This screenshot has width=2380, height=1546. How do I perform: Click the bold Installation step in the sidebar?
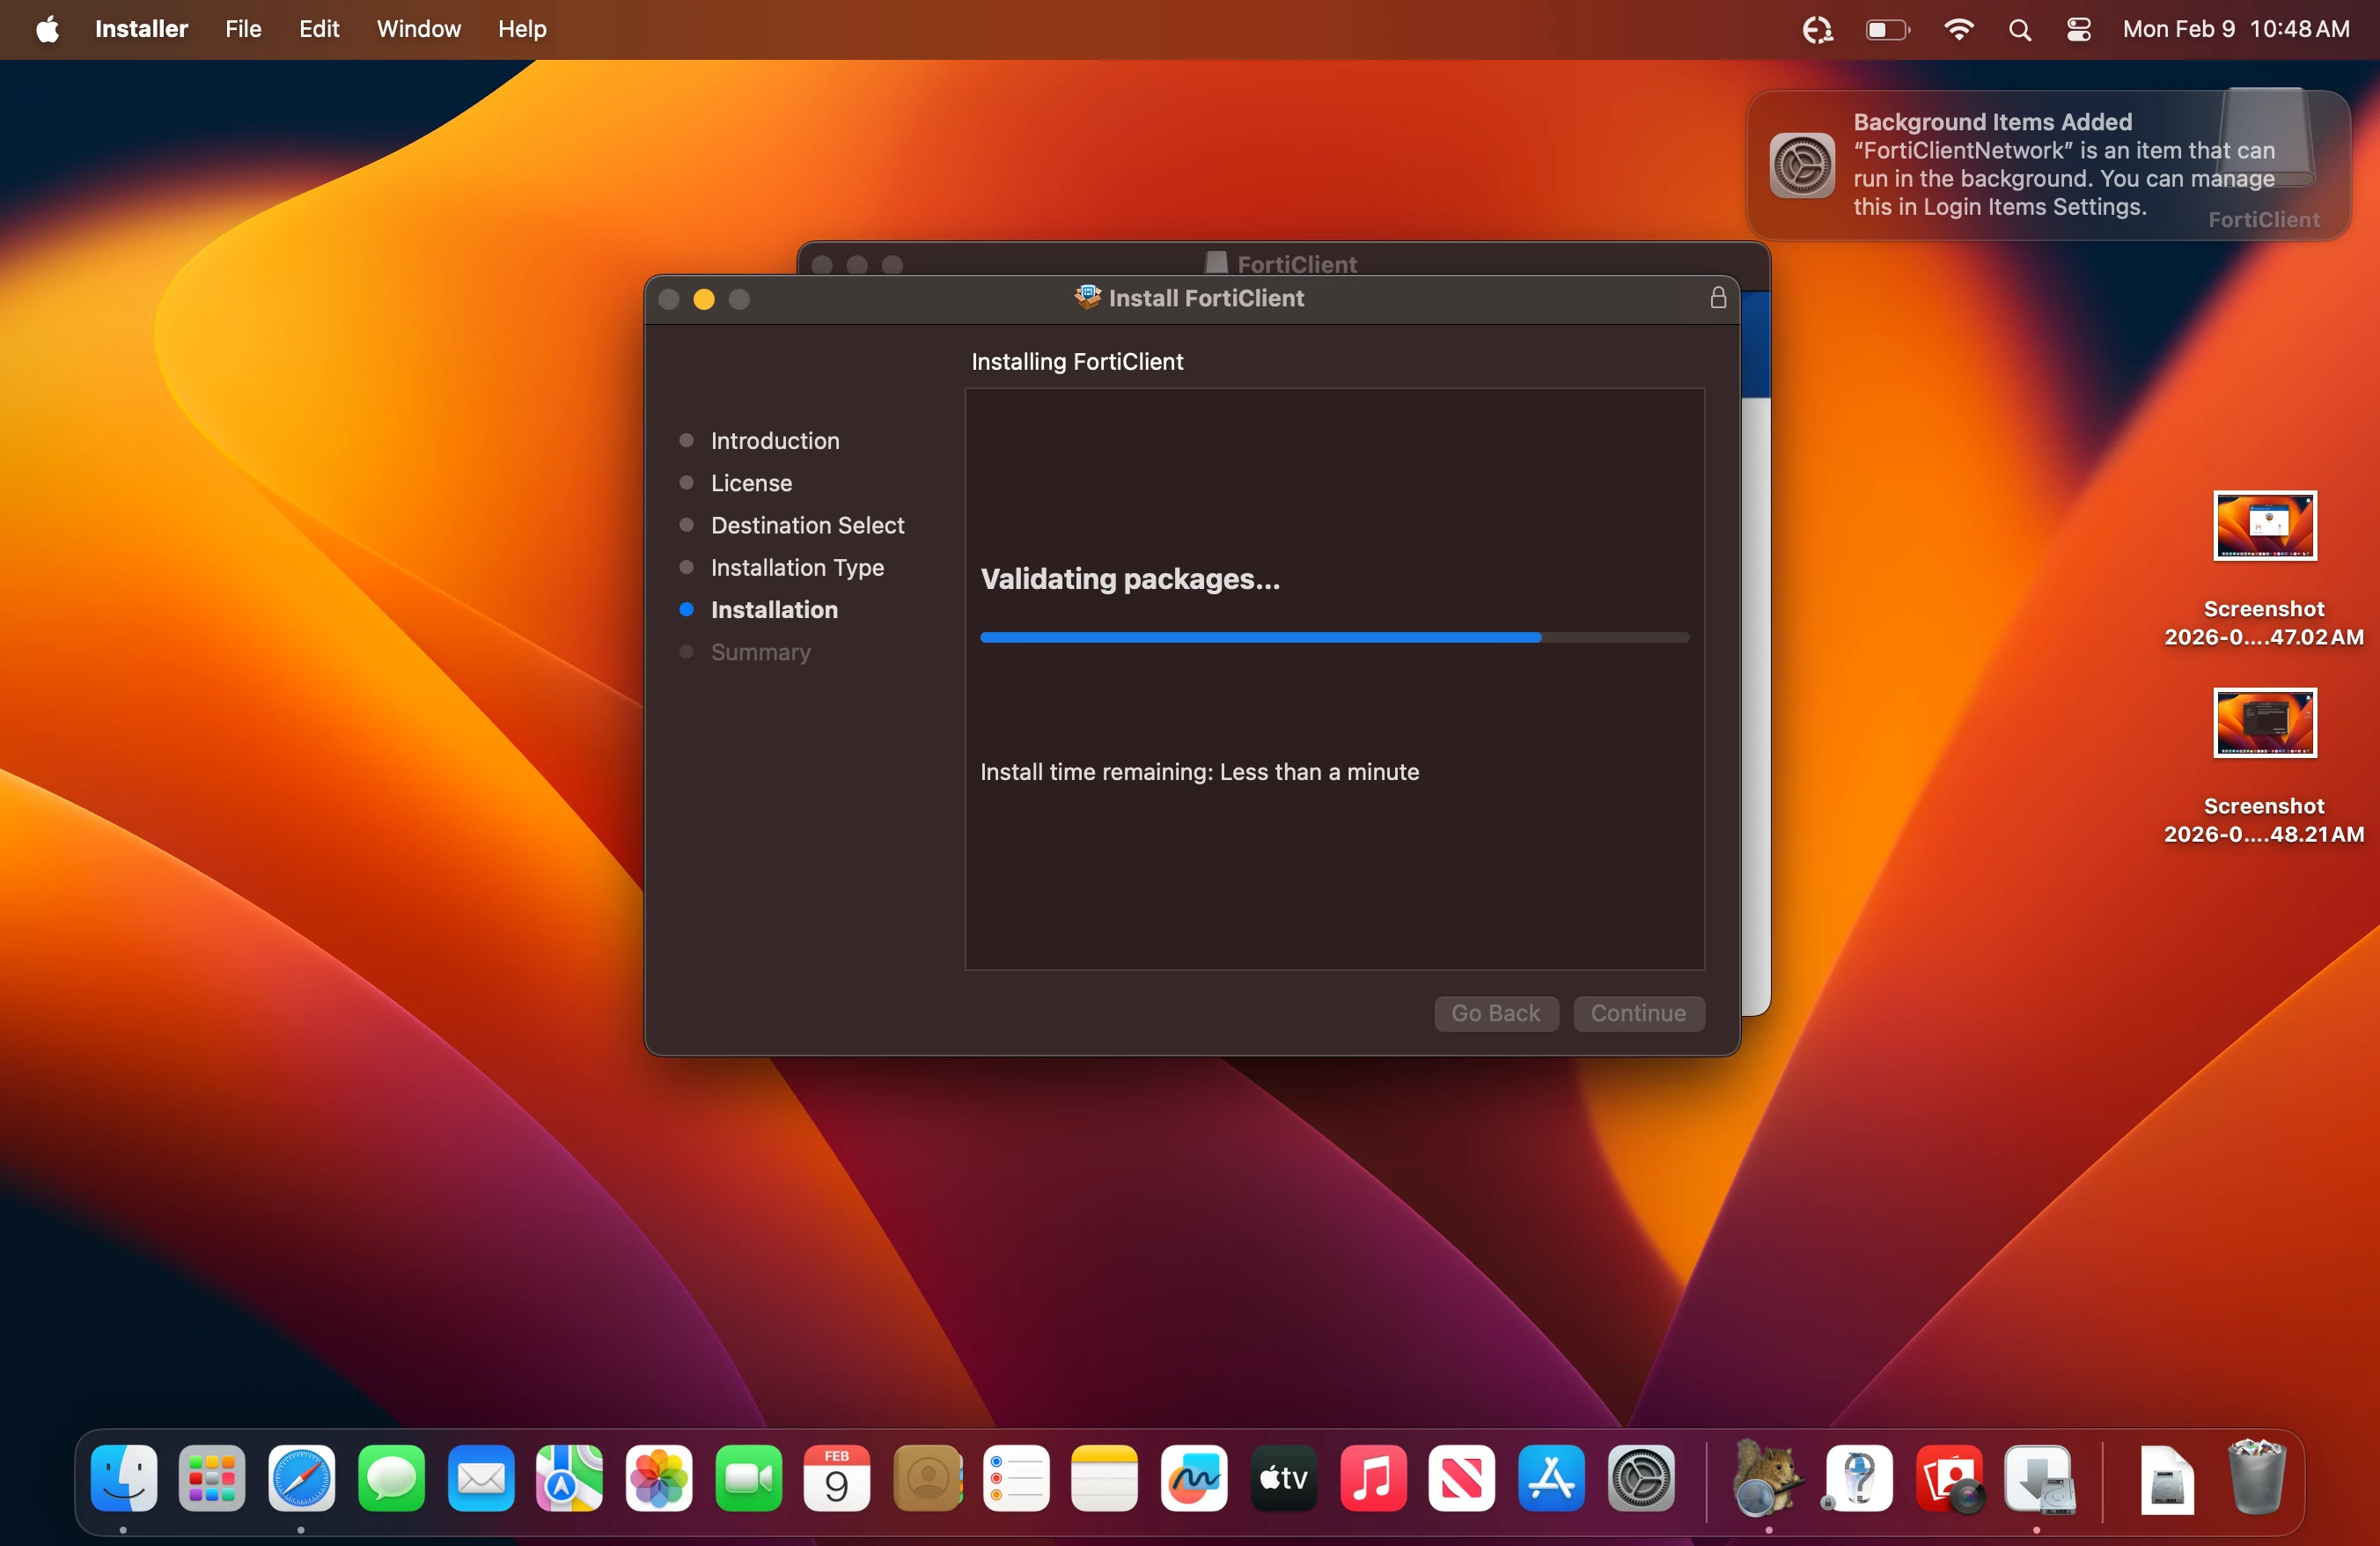[x=774, y=610]
